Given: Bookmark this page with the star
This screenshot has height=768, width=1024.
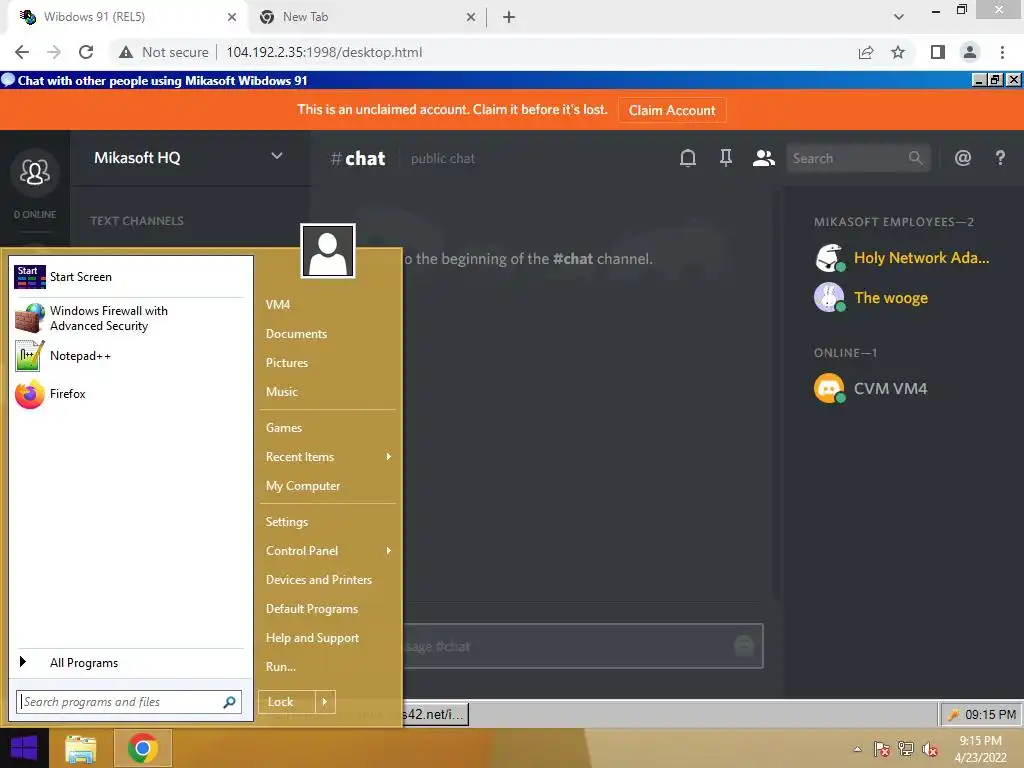Looking at the screenshot, I should (x=898, y=52).
